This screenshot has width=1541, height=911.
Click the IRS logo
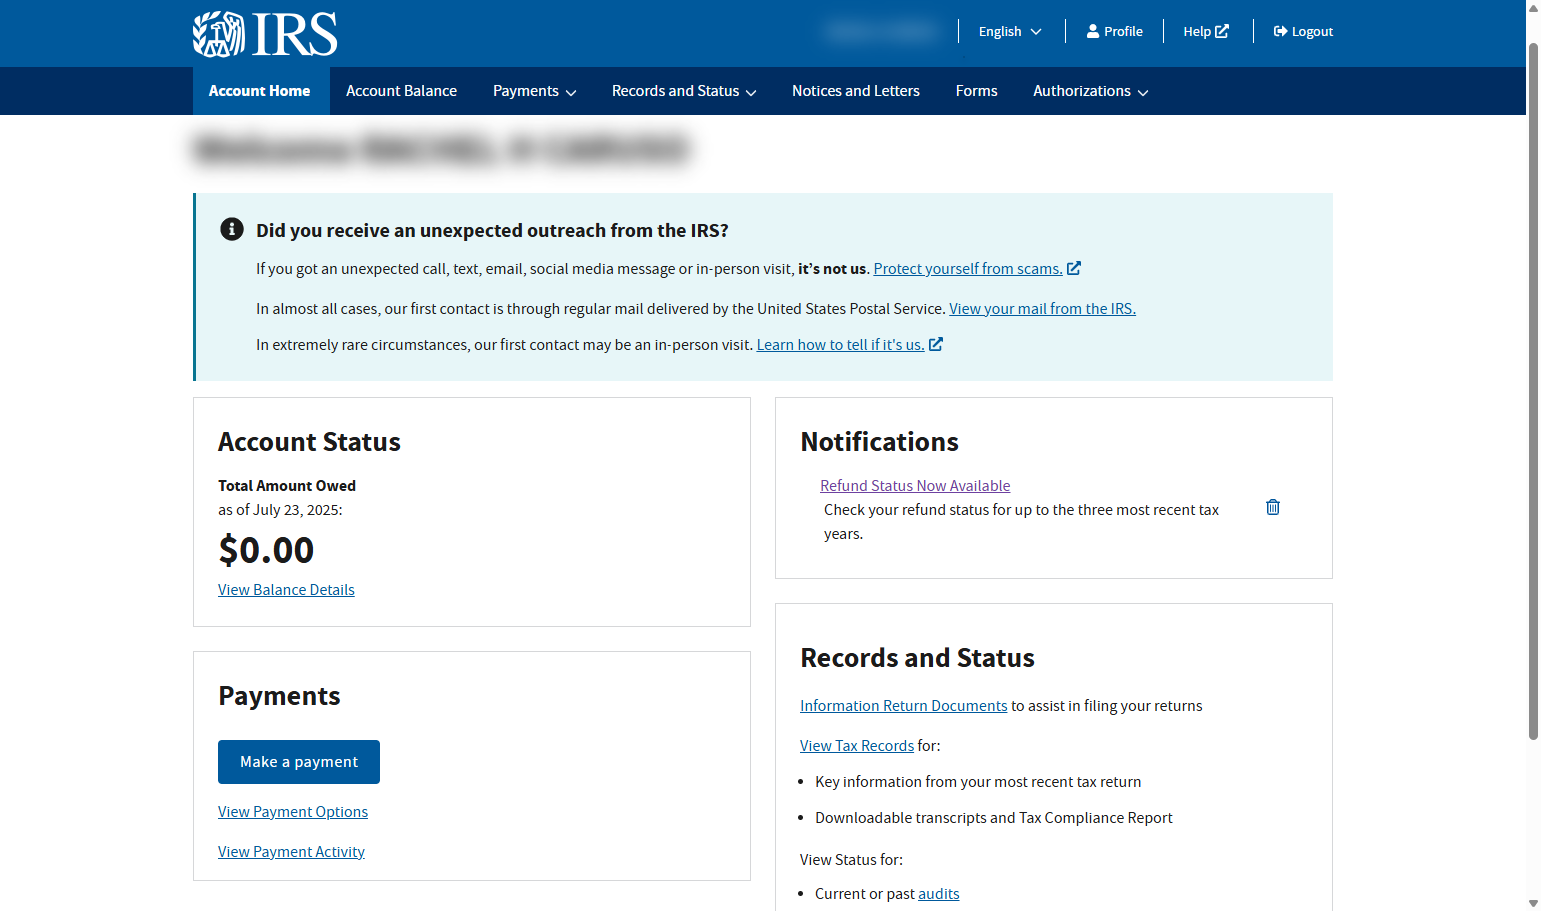tap(265, 34)
